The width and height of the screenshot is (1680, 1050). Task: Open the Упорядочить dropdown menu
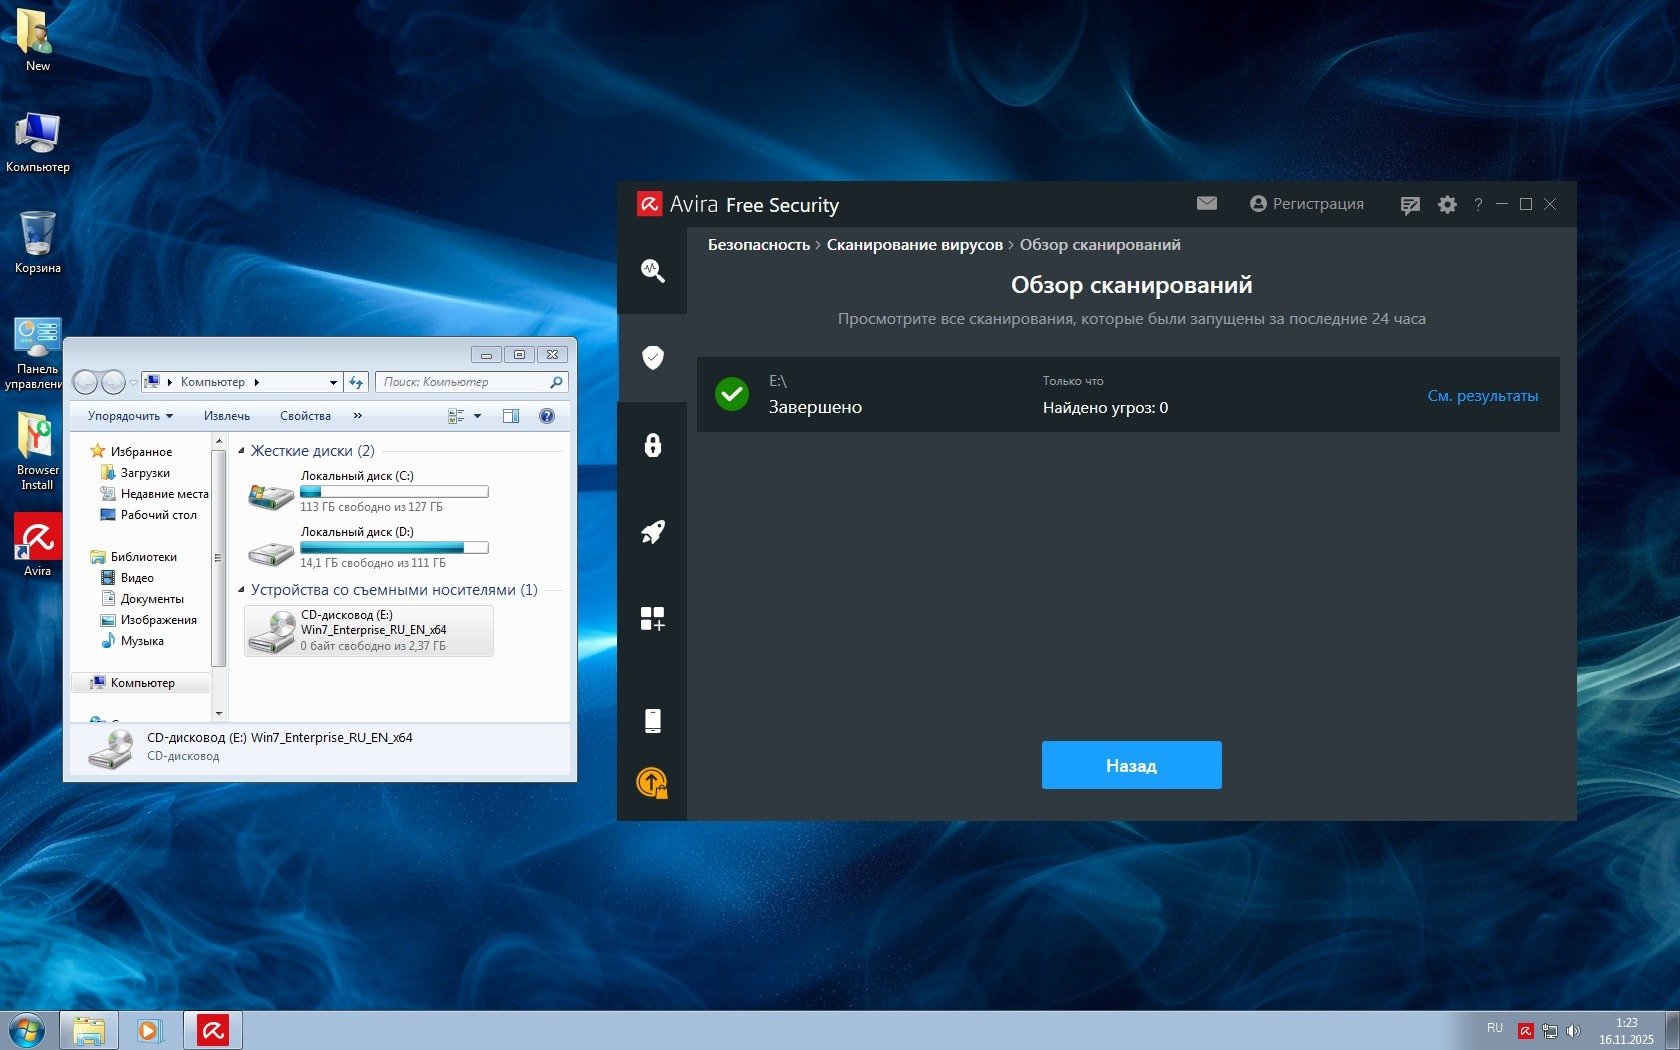coord(130,416)
